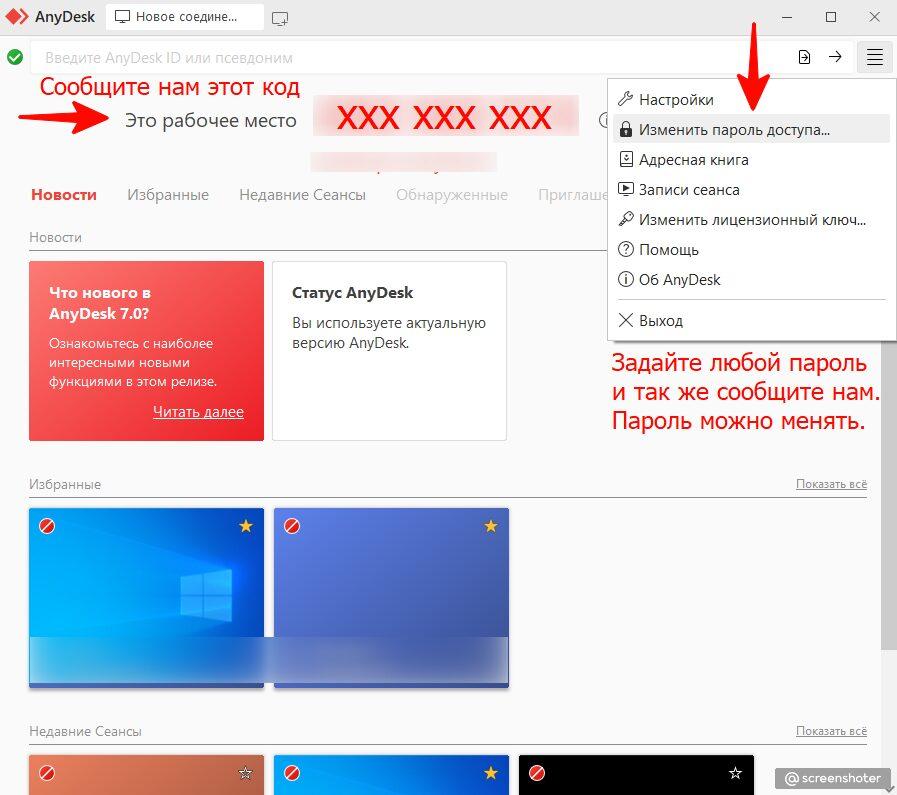897x795 pixels.
Task: Follow the Читать далее link
Action: tap(198, 412)
